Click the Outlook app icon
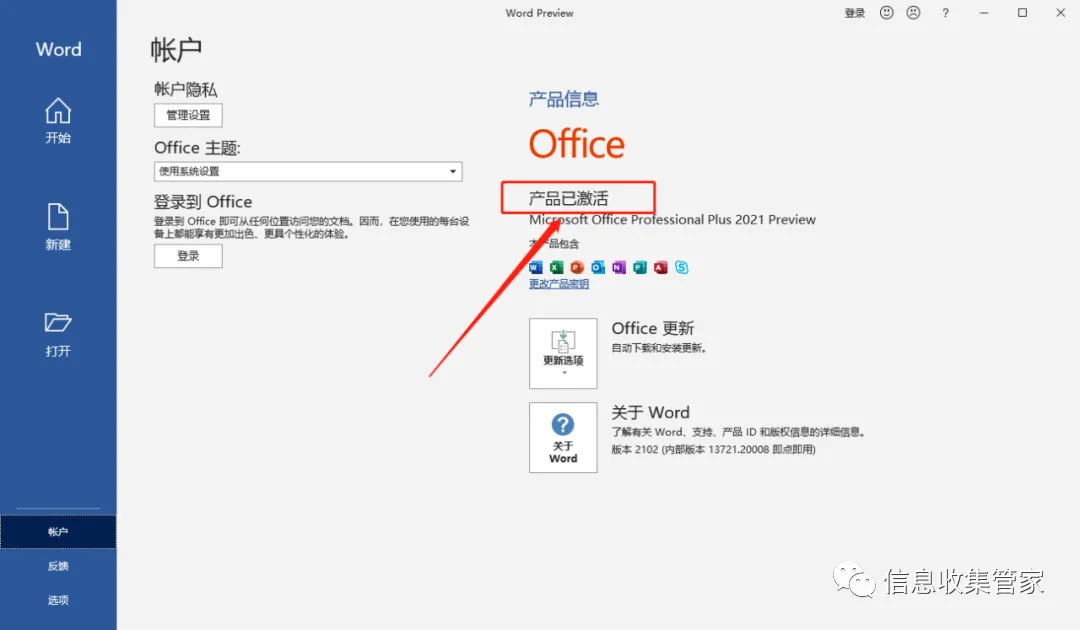Image resolution: width=1080 pixels, height=630 pixels. pos(598,267)
